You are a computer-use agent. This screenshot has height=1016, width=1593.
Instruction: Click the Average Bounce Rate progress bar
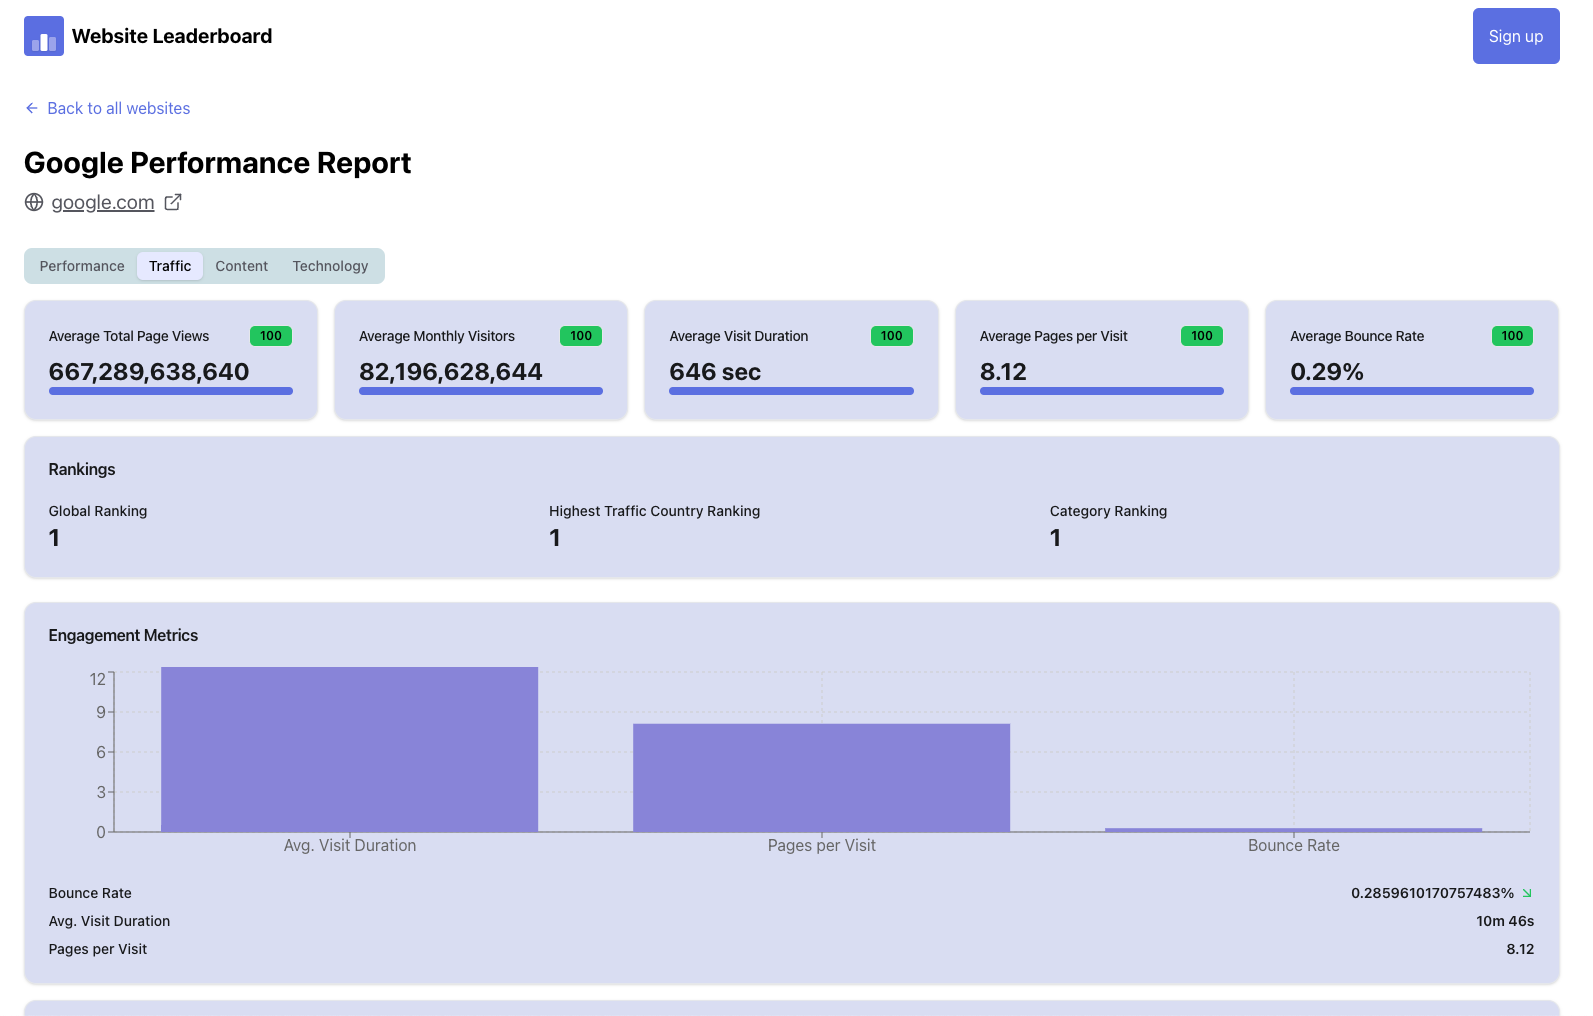point(1412,391)
